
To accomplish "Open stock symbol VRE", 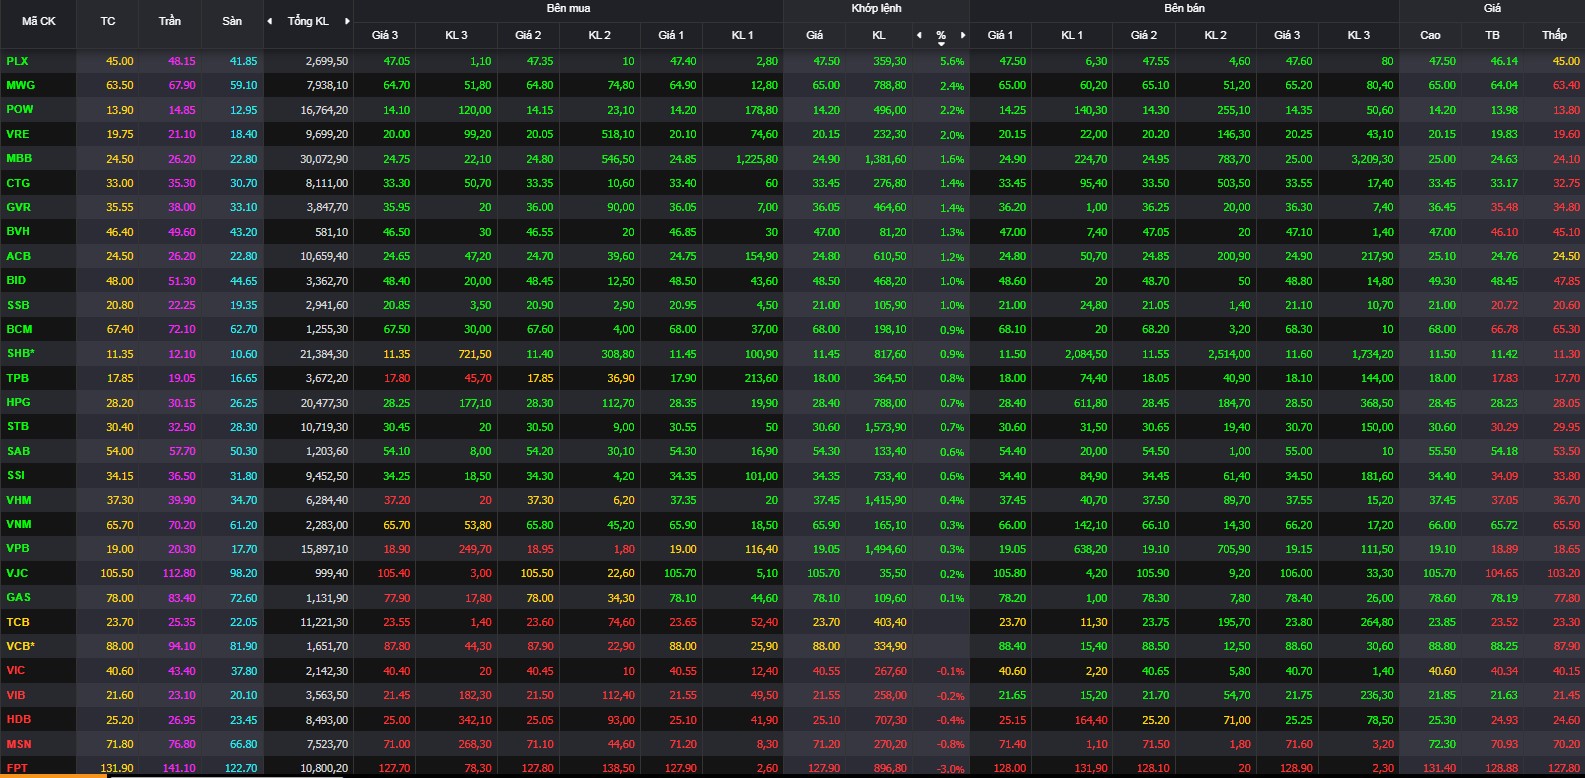I will [x=18, y=134].
